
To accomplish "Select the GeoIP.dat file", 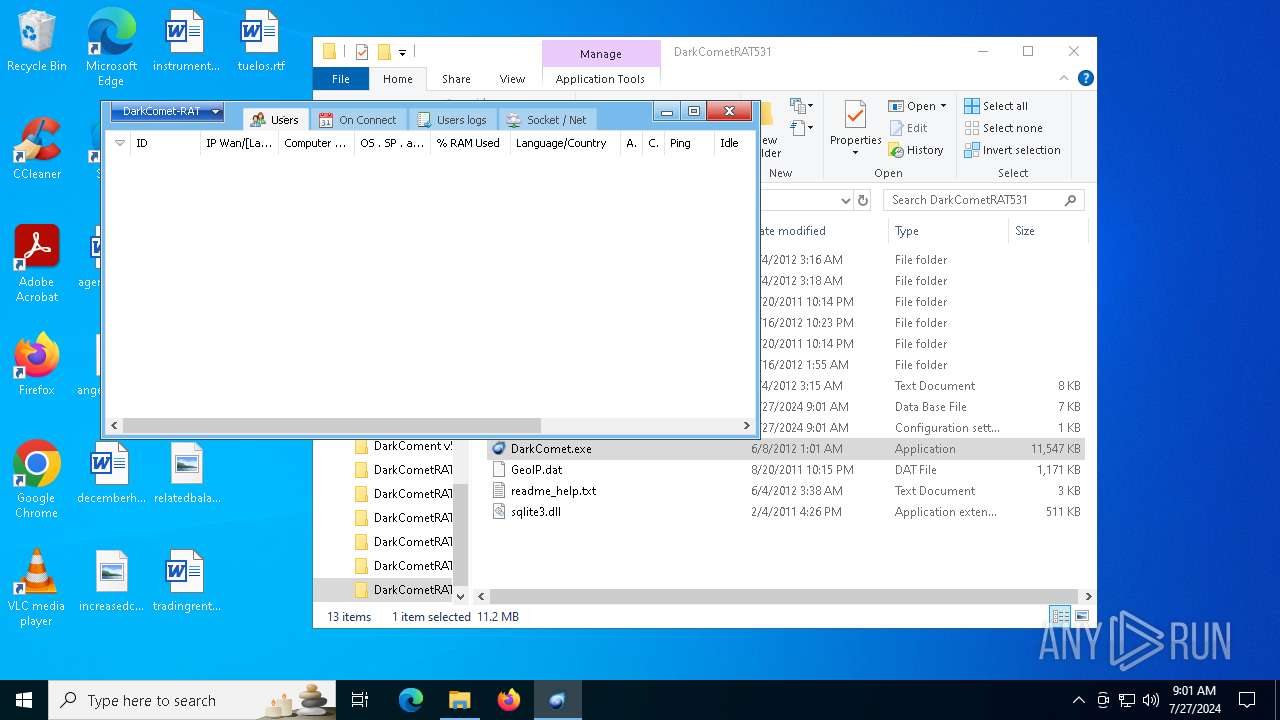I will tap(785, 470).
